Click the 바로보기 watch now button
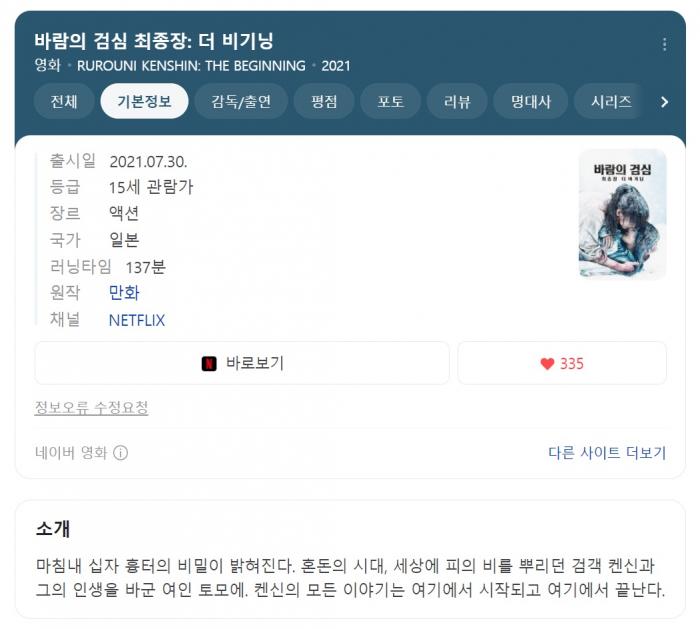Image resolution: width=700 pixels, height=629 pixels. (242, 363)
